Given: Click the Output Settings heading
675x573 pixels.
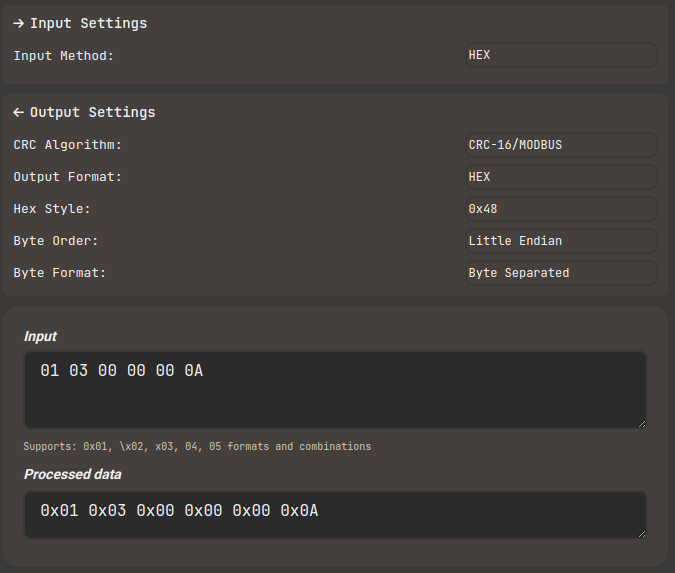Looking at the screenshot, I should click(x=93, y=112).
